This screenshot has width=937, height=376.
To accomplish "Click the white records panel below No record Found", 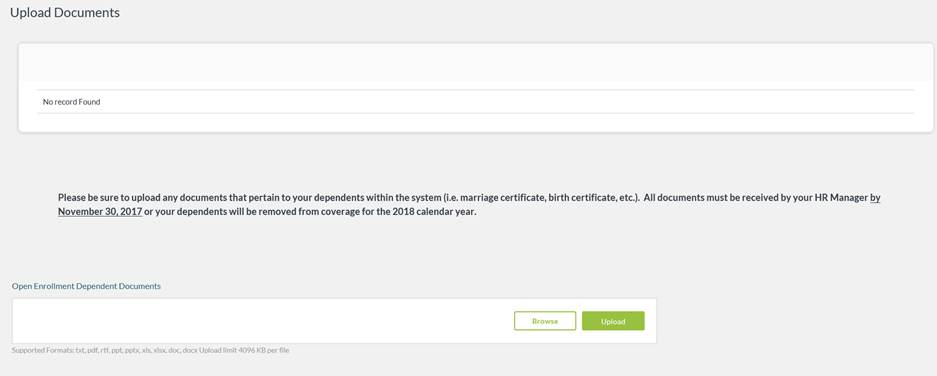I will (x=475, y=123).
